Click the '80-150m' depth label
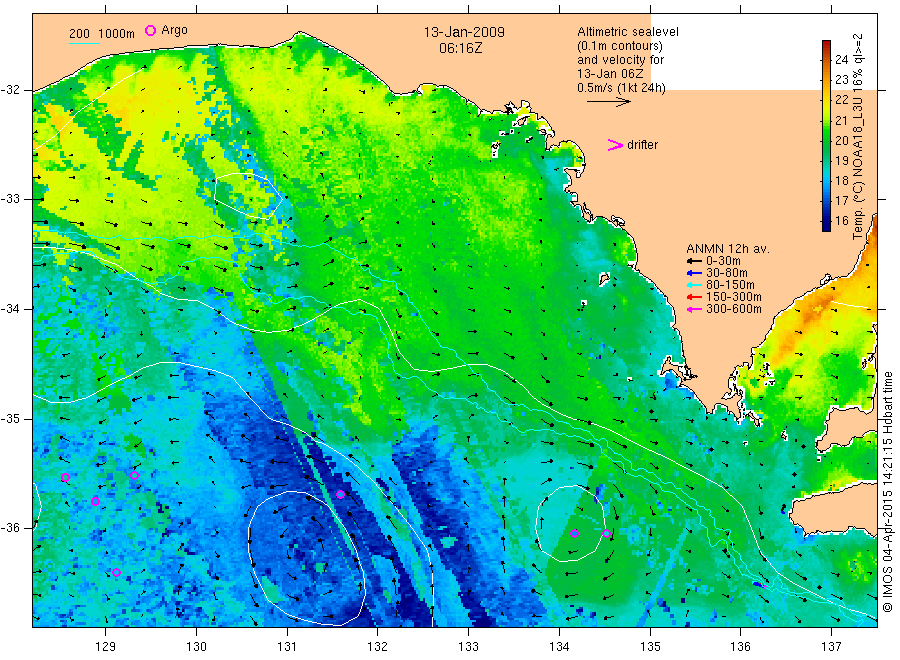The width and height of the screenshot is (900, 660). pos(731,285)
